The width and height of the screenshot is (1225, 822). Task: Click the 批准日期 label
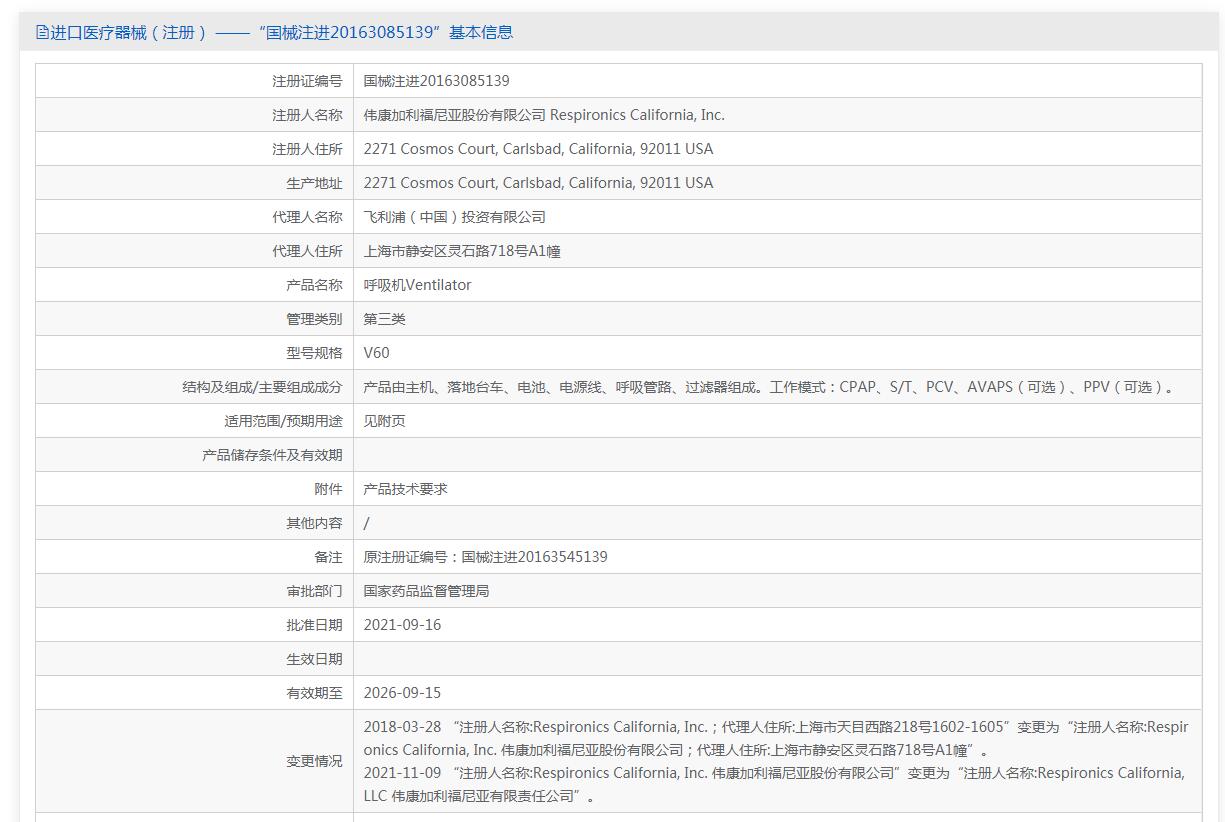(314, 625)
